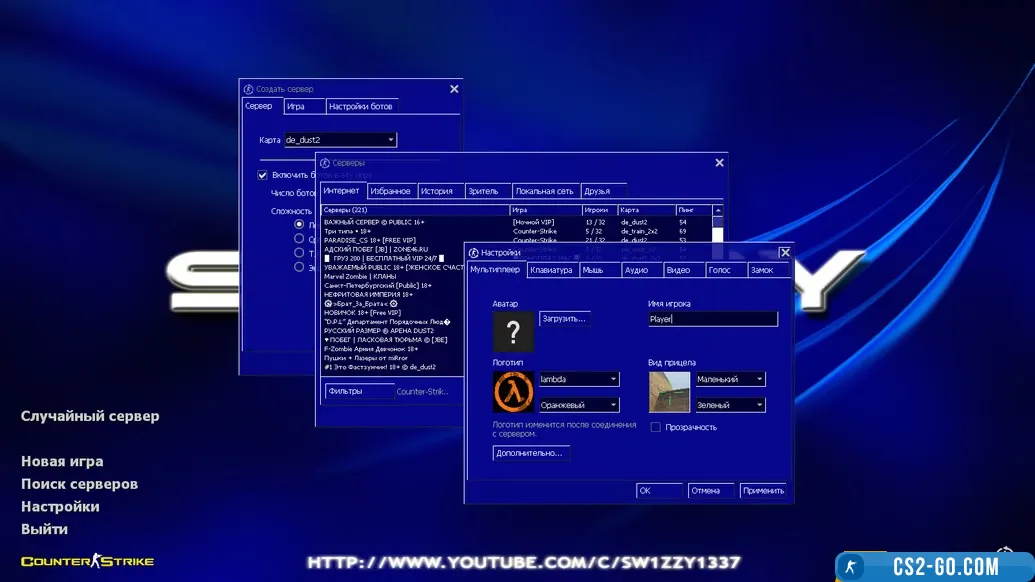The width and height of the screenshot is (1035, 582).
Task: Click the lambda logo spray preview
Action: coord(514,392)
